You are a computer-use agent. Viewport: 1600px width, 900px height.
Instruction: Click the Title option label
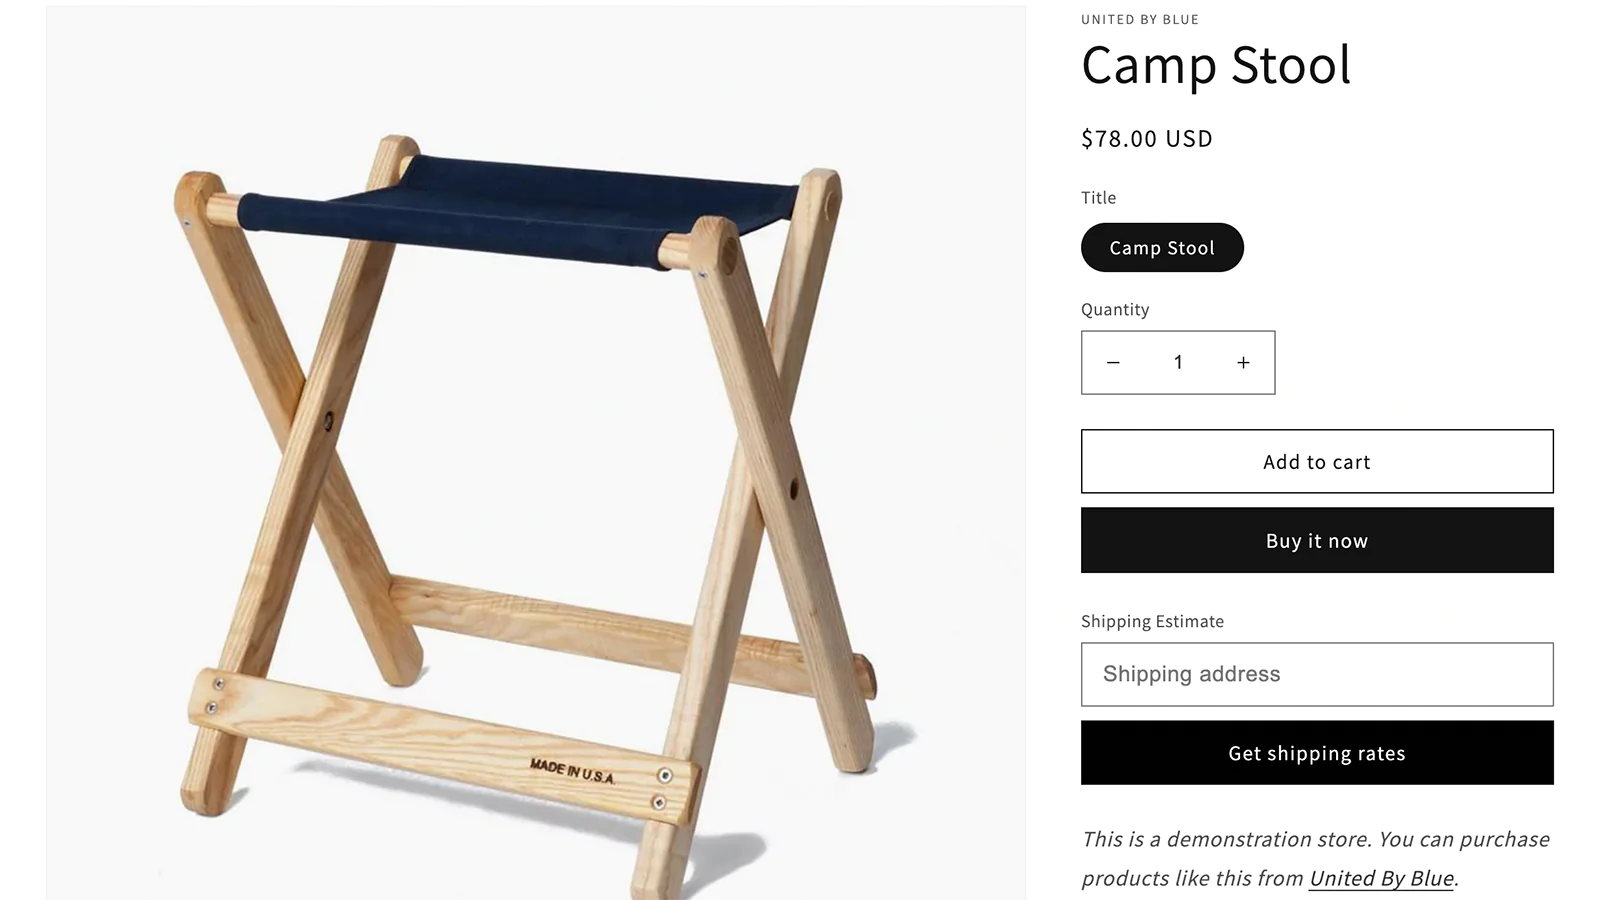[1098, 198]
